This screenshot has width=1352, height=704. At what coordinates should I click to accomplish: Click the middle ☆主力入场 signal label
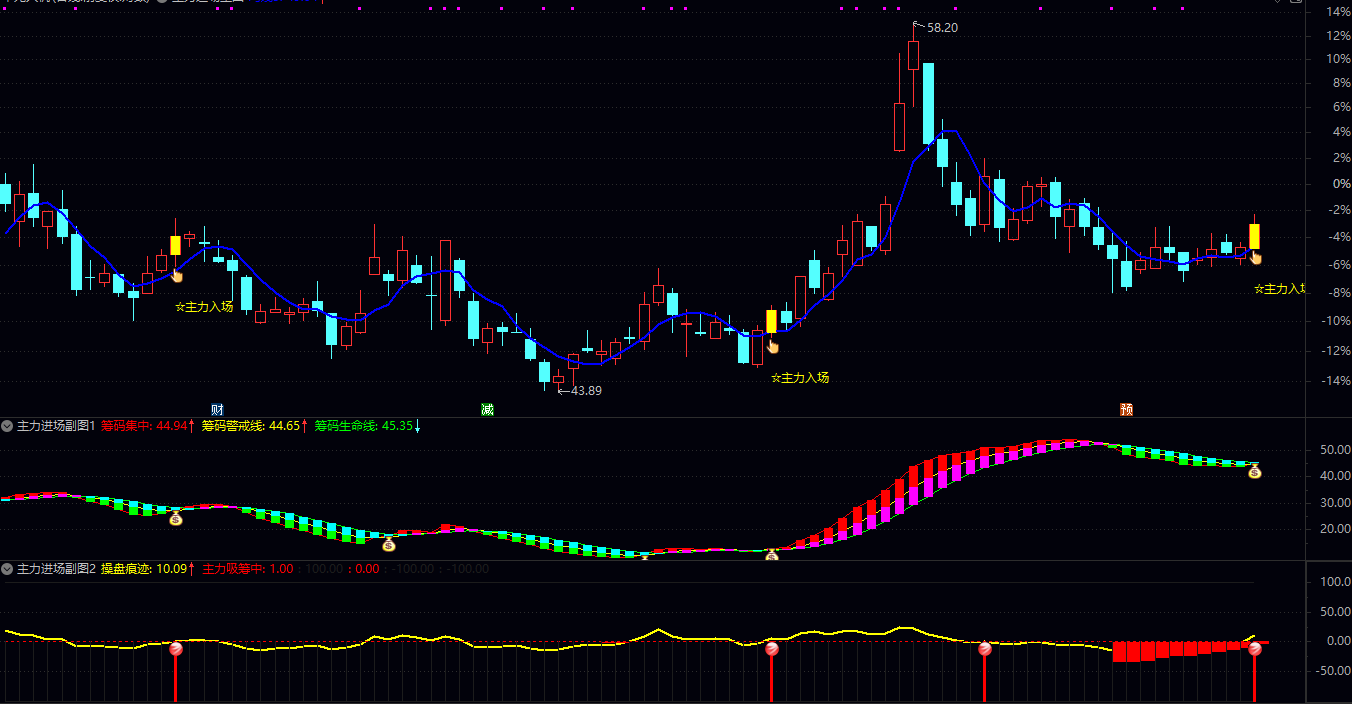(x=800, y=378)
